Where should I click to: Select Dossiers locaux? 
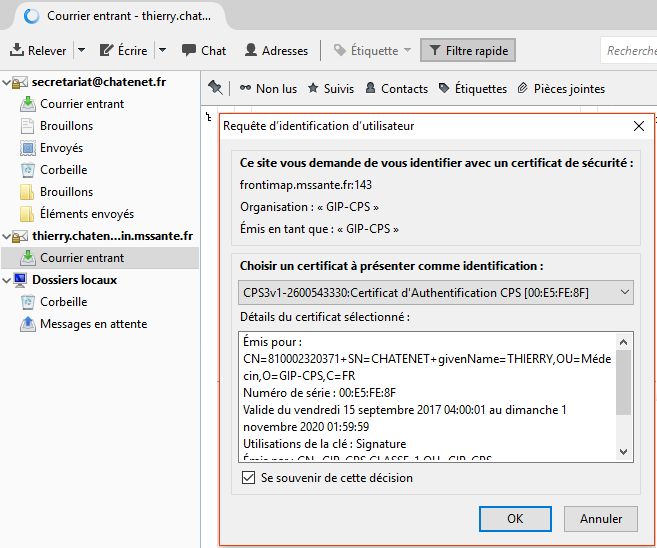click(x=74, y=280)
